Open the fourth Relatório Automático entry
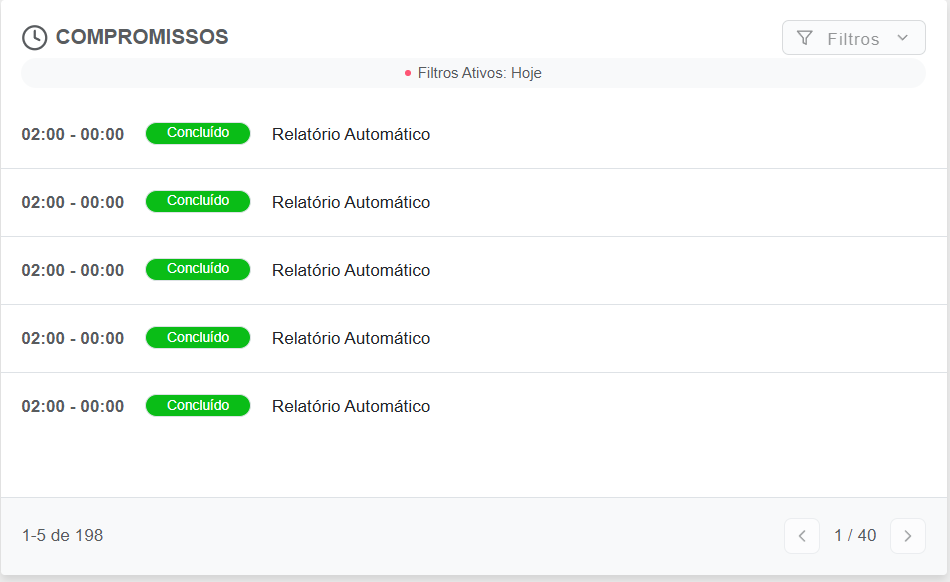This screenshot has width=950, height=582. [x=351, y=338]
